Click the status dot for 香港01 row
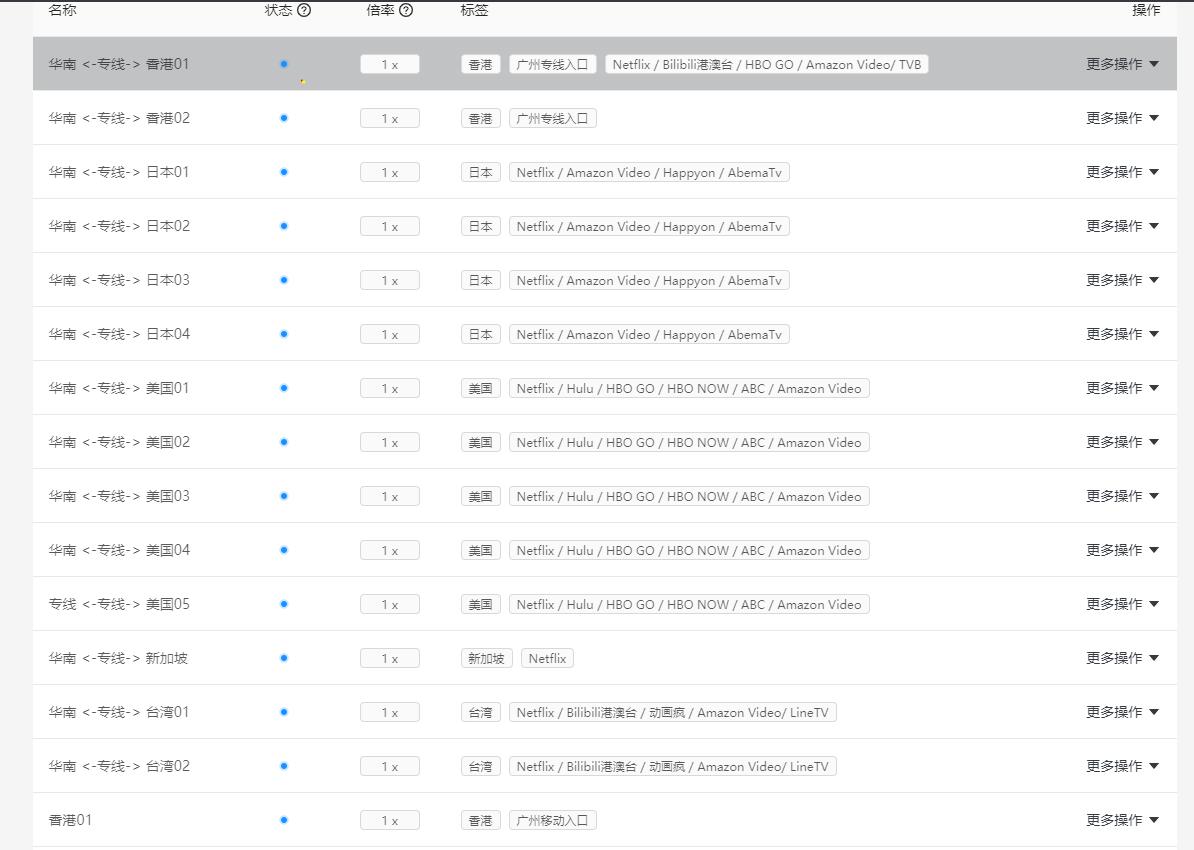The image size is (1194, 850). (x=284, y=820)
